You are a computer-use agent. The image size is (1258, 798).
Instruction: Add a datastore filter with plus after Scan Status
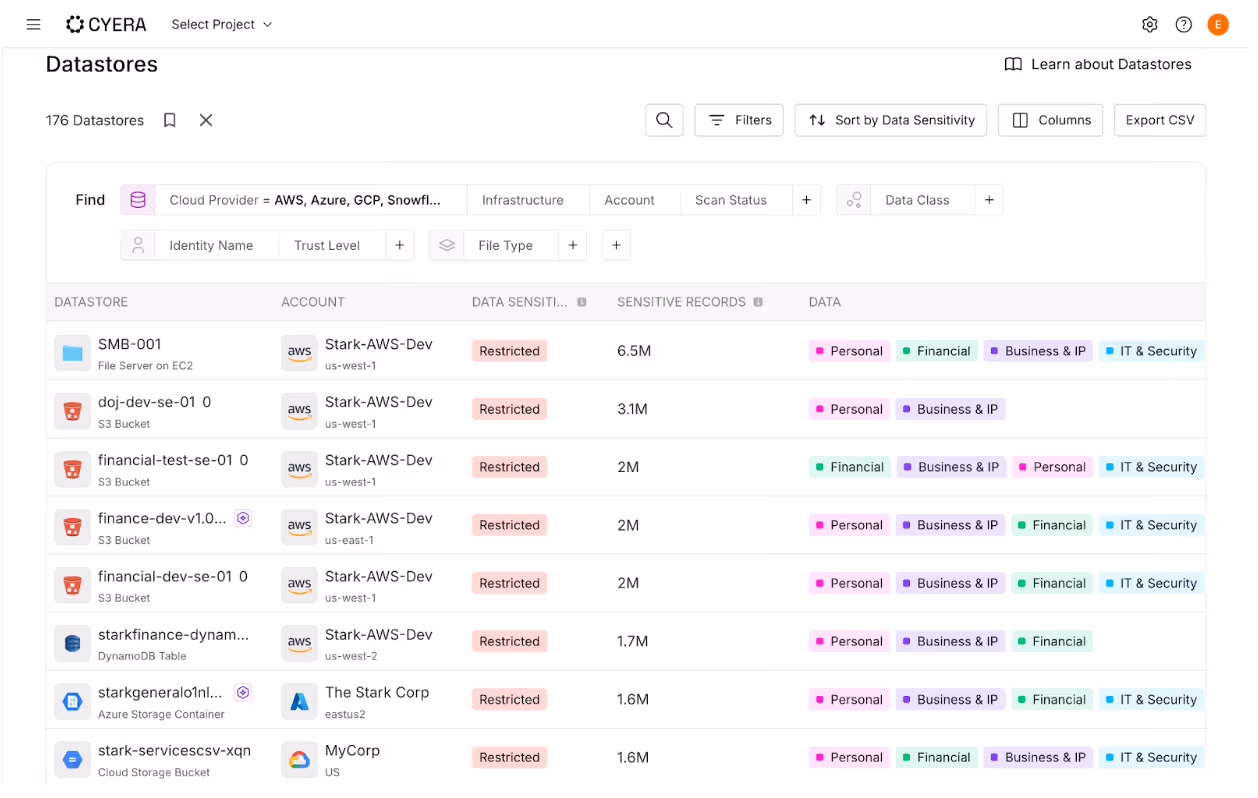coord(806,200)
